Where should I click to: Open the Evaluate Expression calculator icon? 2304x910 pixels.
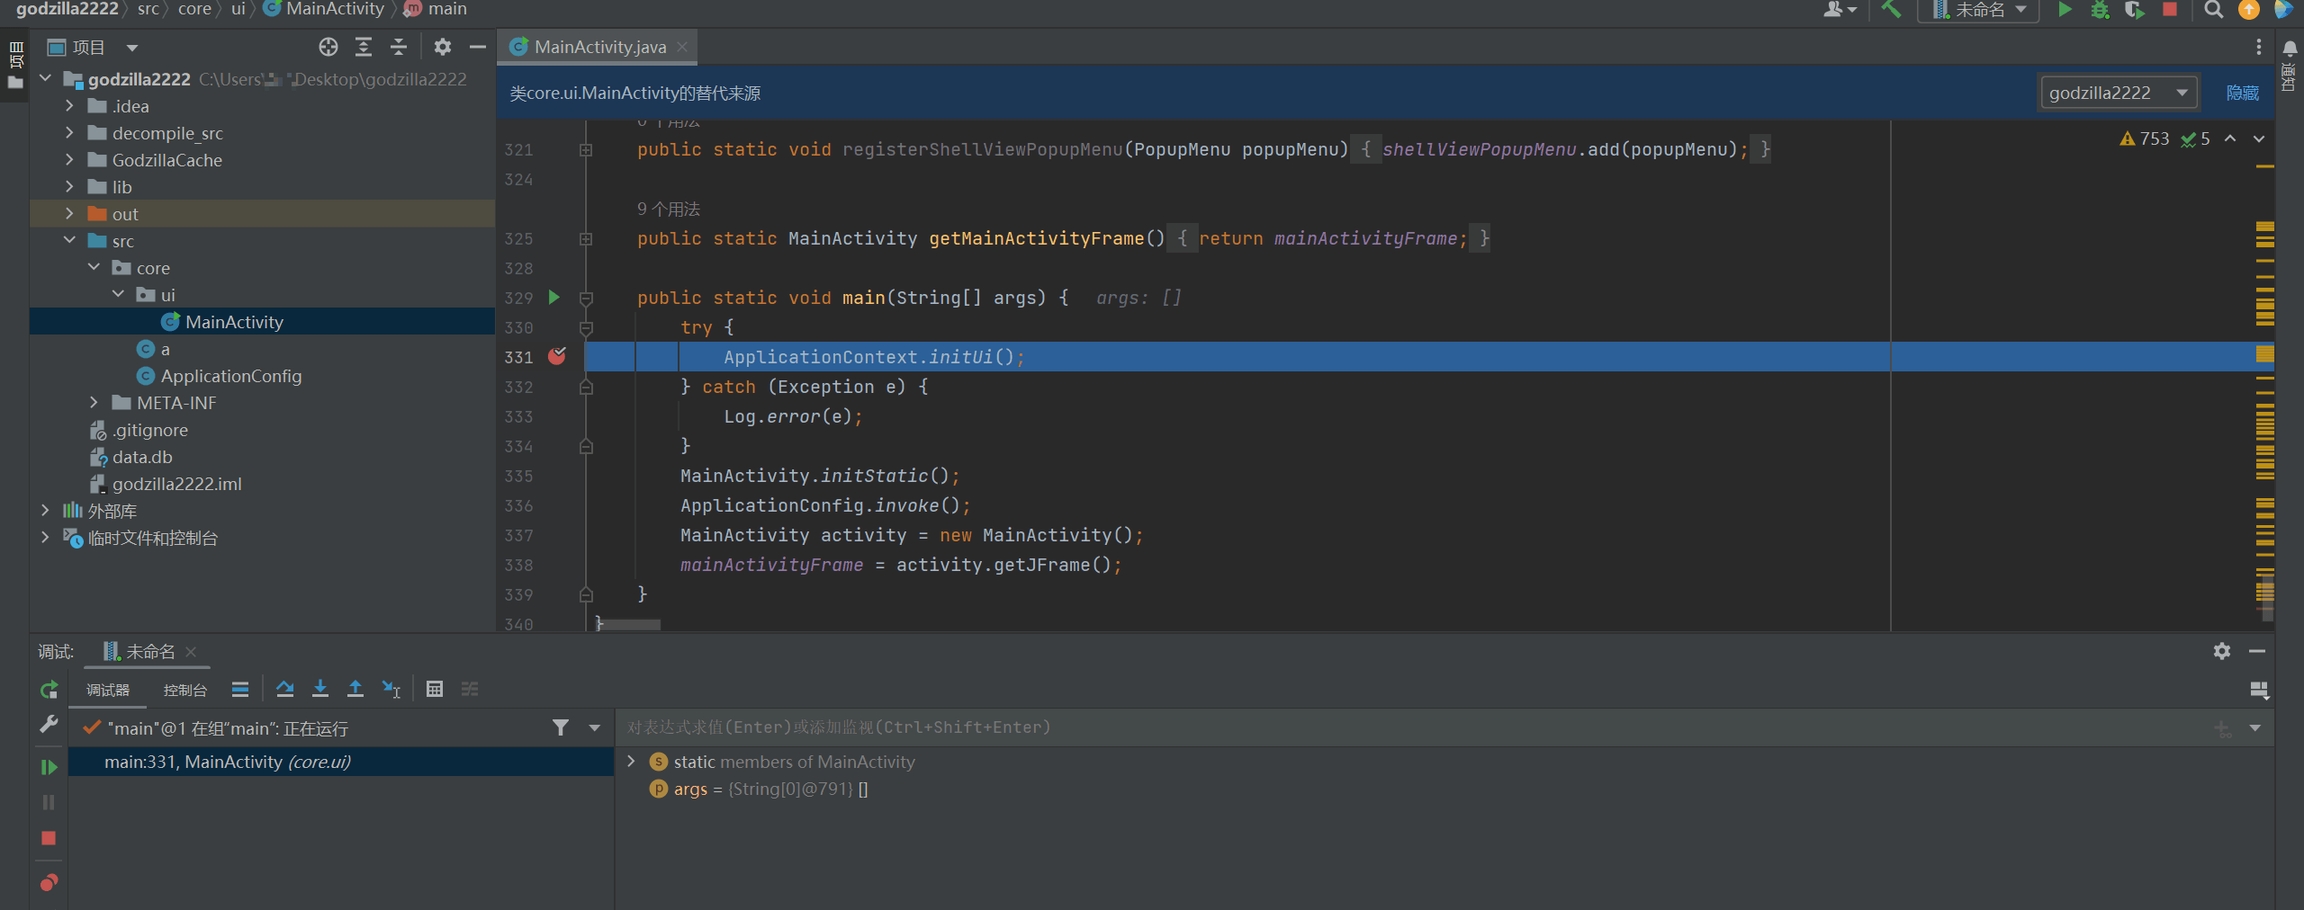(x=434, y=689)
